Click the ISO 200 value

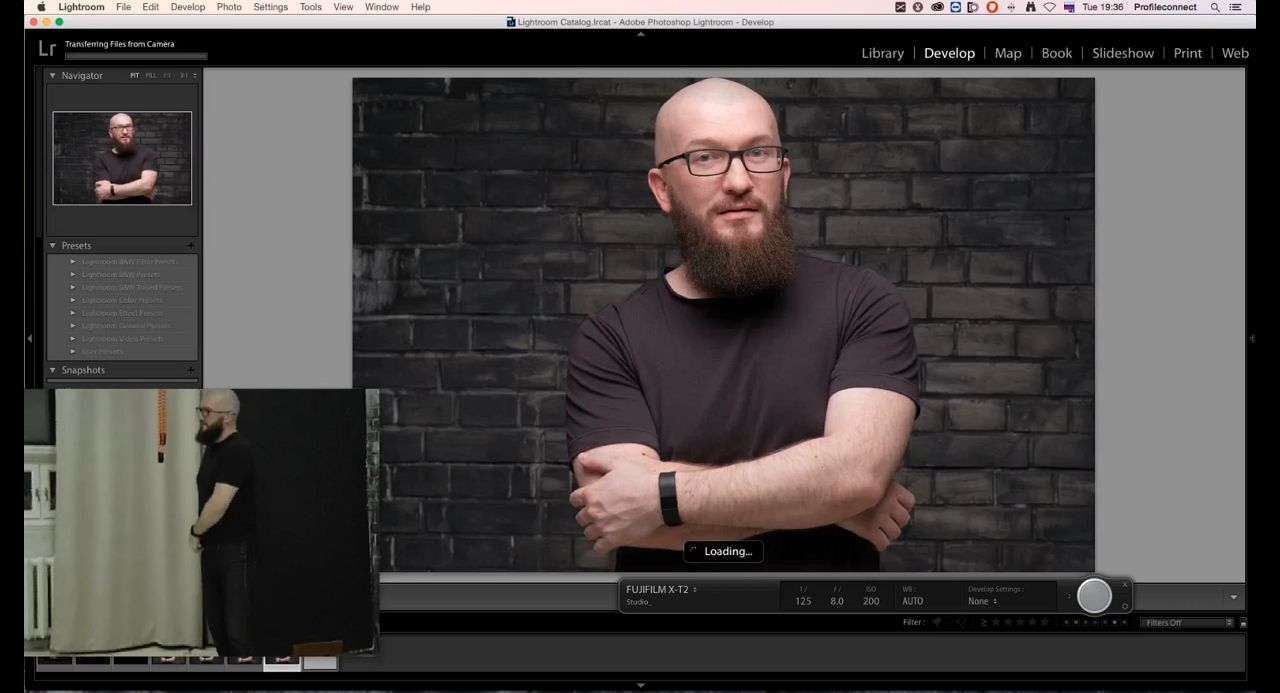click(871, 601)
